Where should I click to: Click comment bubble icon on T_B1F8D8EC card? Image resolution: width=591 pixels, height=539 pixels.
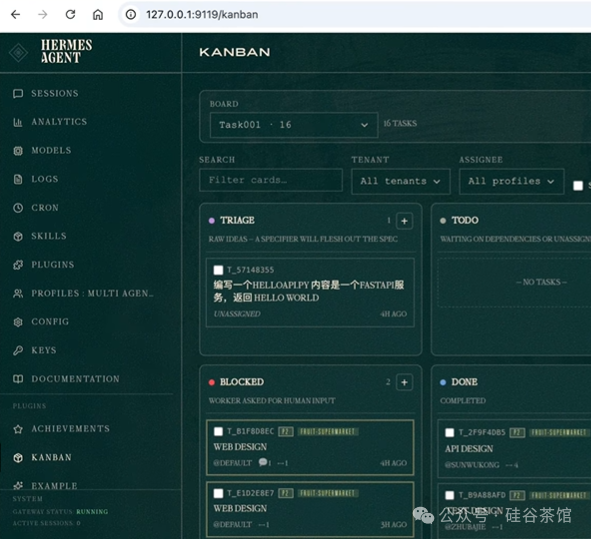point(263,462)
